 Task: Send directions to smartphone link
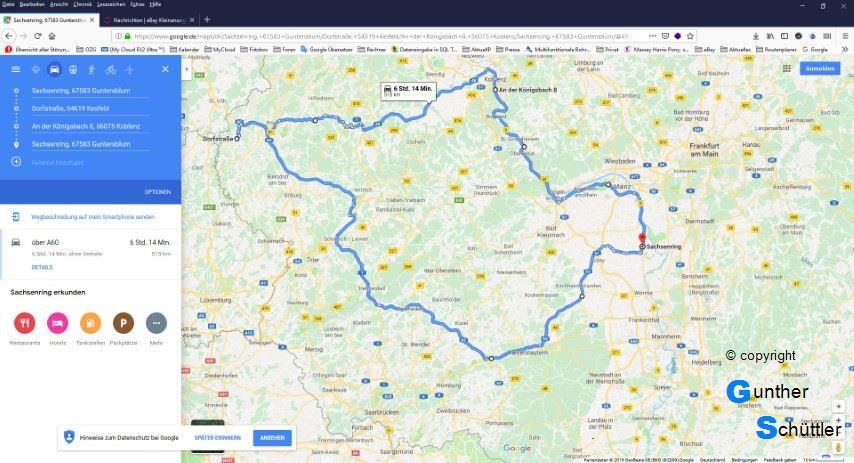(x=93, y=217)
